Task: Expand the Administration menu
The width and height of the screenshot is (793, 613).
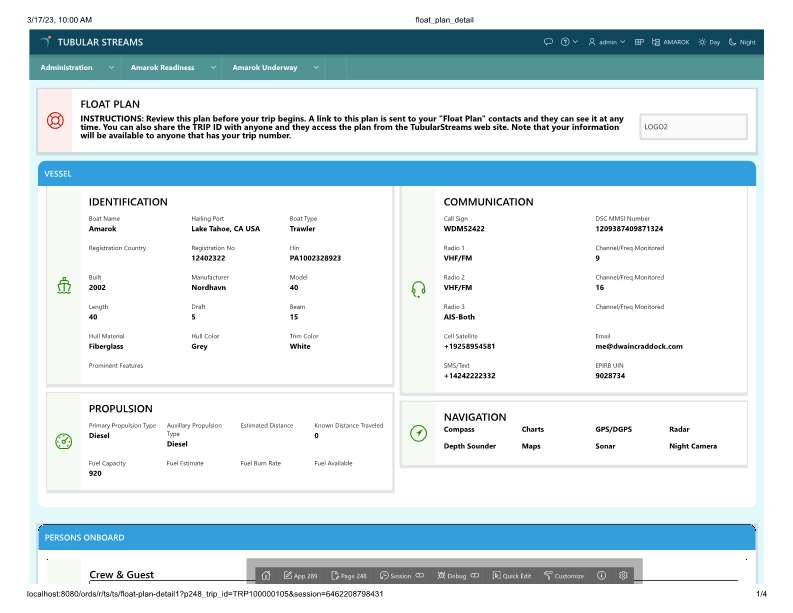Action: tap(78, 68)
